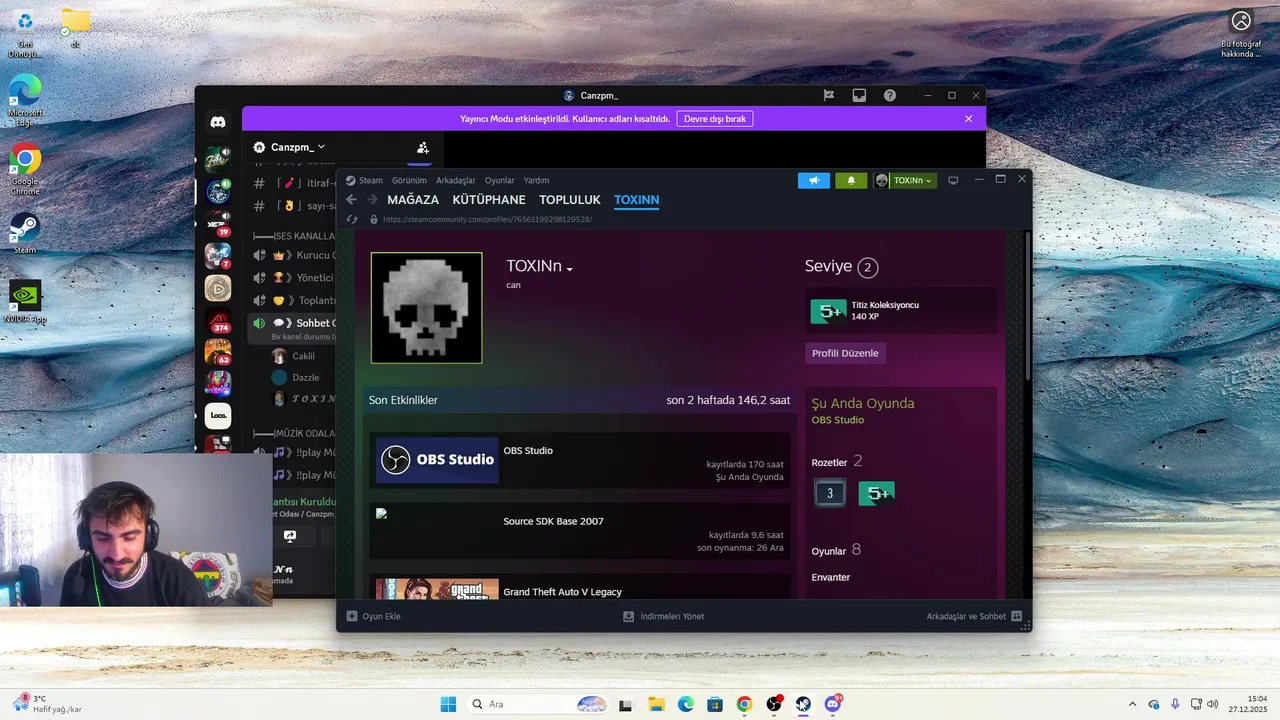This screenshot has width=1280, height=720.
Task: Click the Steam page vertical scrollbar
Action: pos(1027,305)
